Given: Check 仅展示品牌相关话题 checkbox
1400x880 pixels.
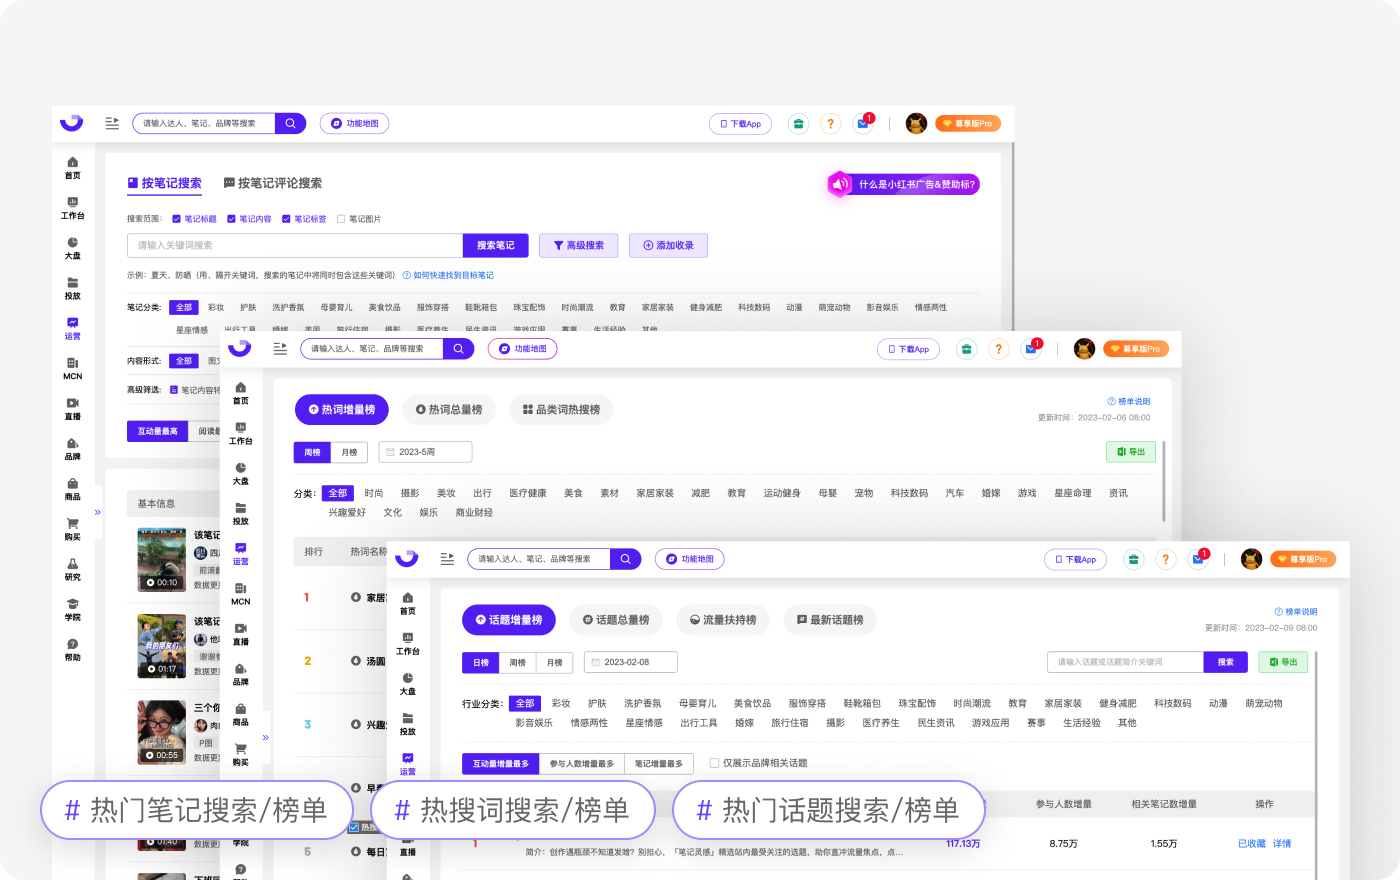Looking at the screenshot, I should point(714,763).
